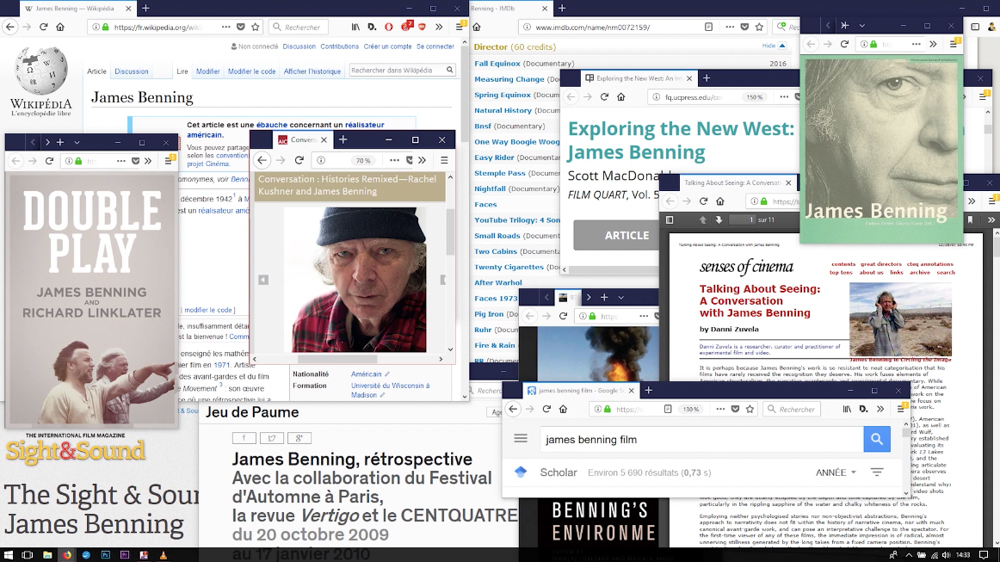Click the james benning film search field
Viewport: 1000px width, 562px height.
click(x=702, y=439)
